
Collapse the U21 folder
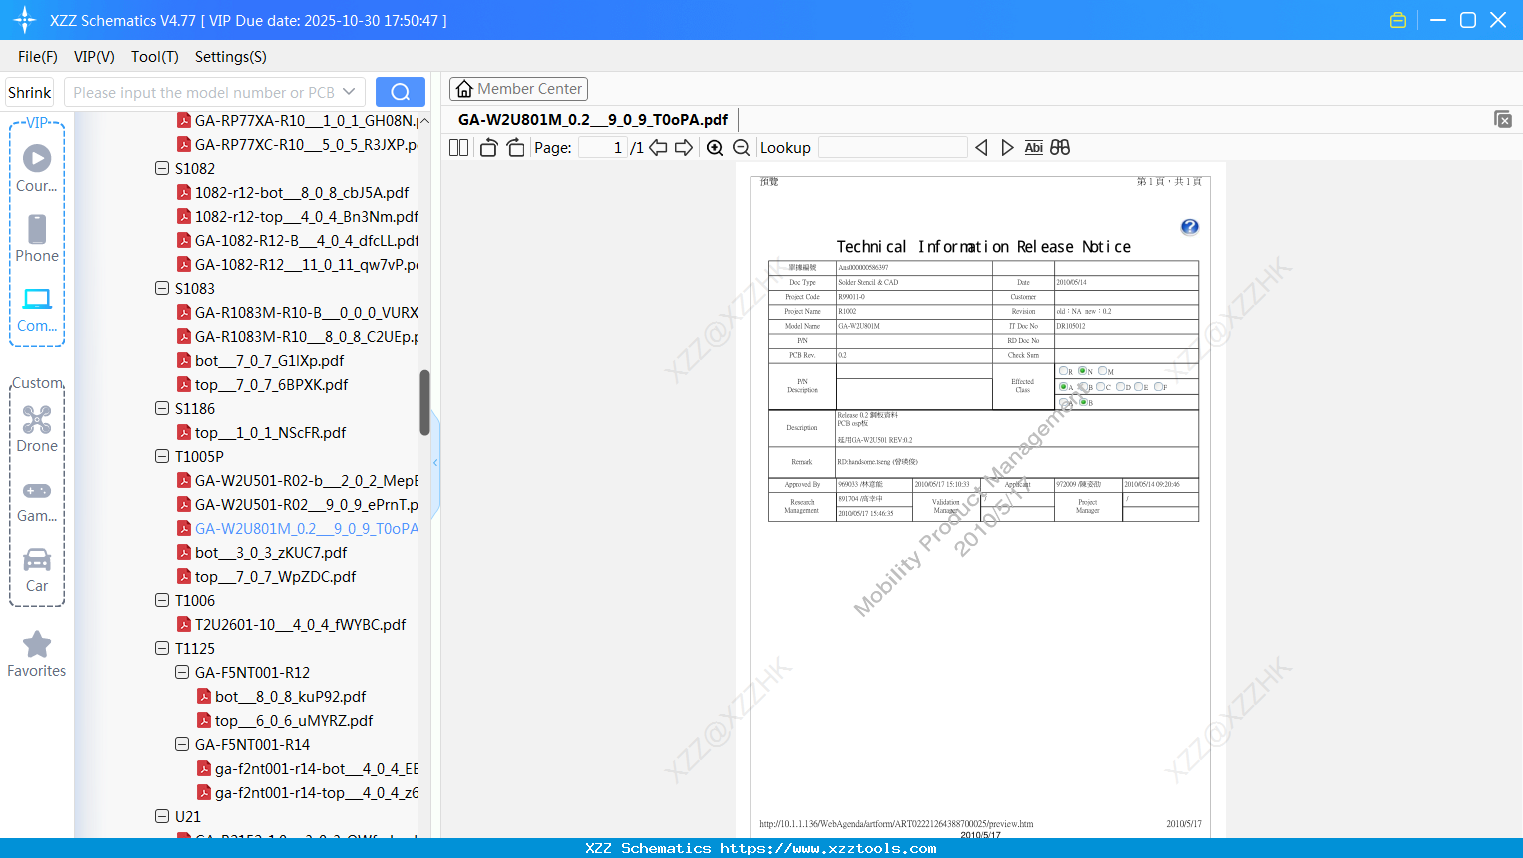[162, 816]
